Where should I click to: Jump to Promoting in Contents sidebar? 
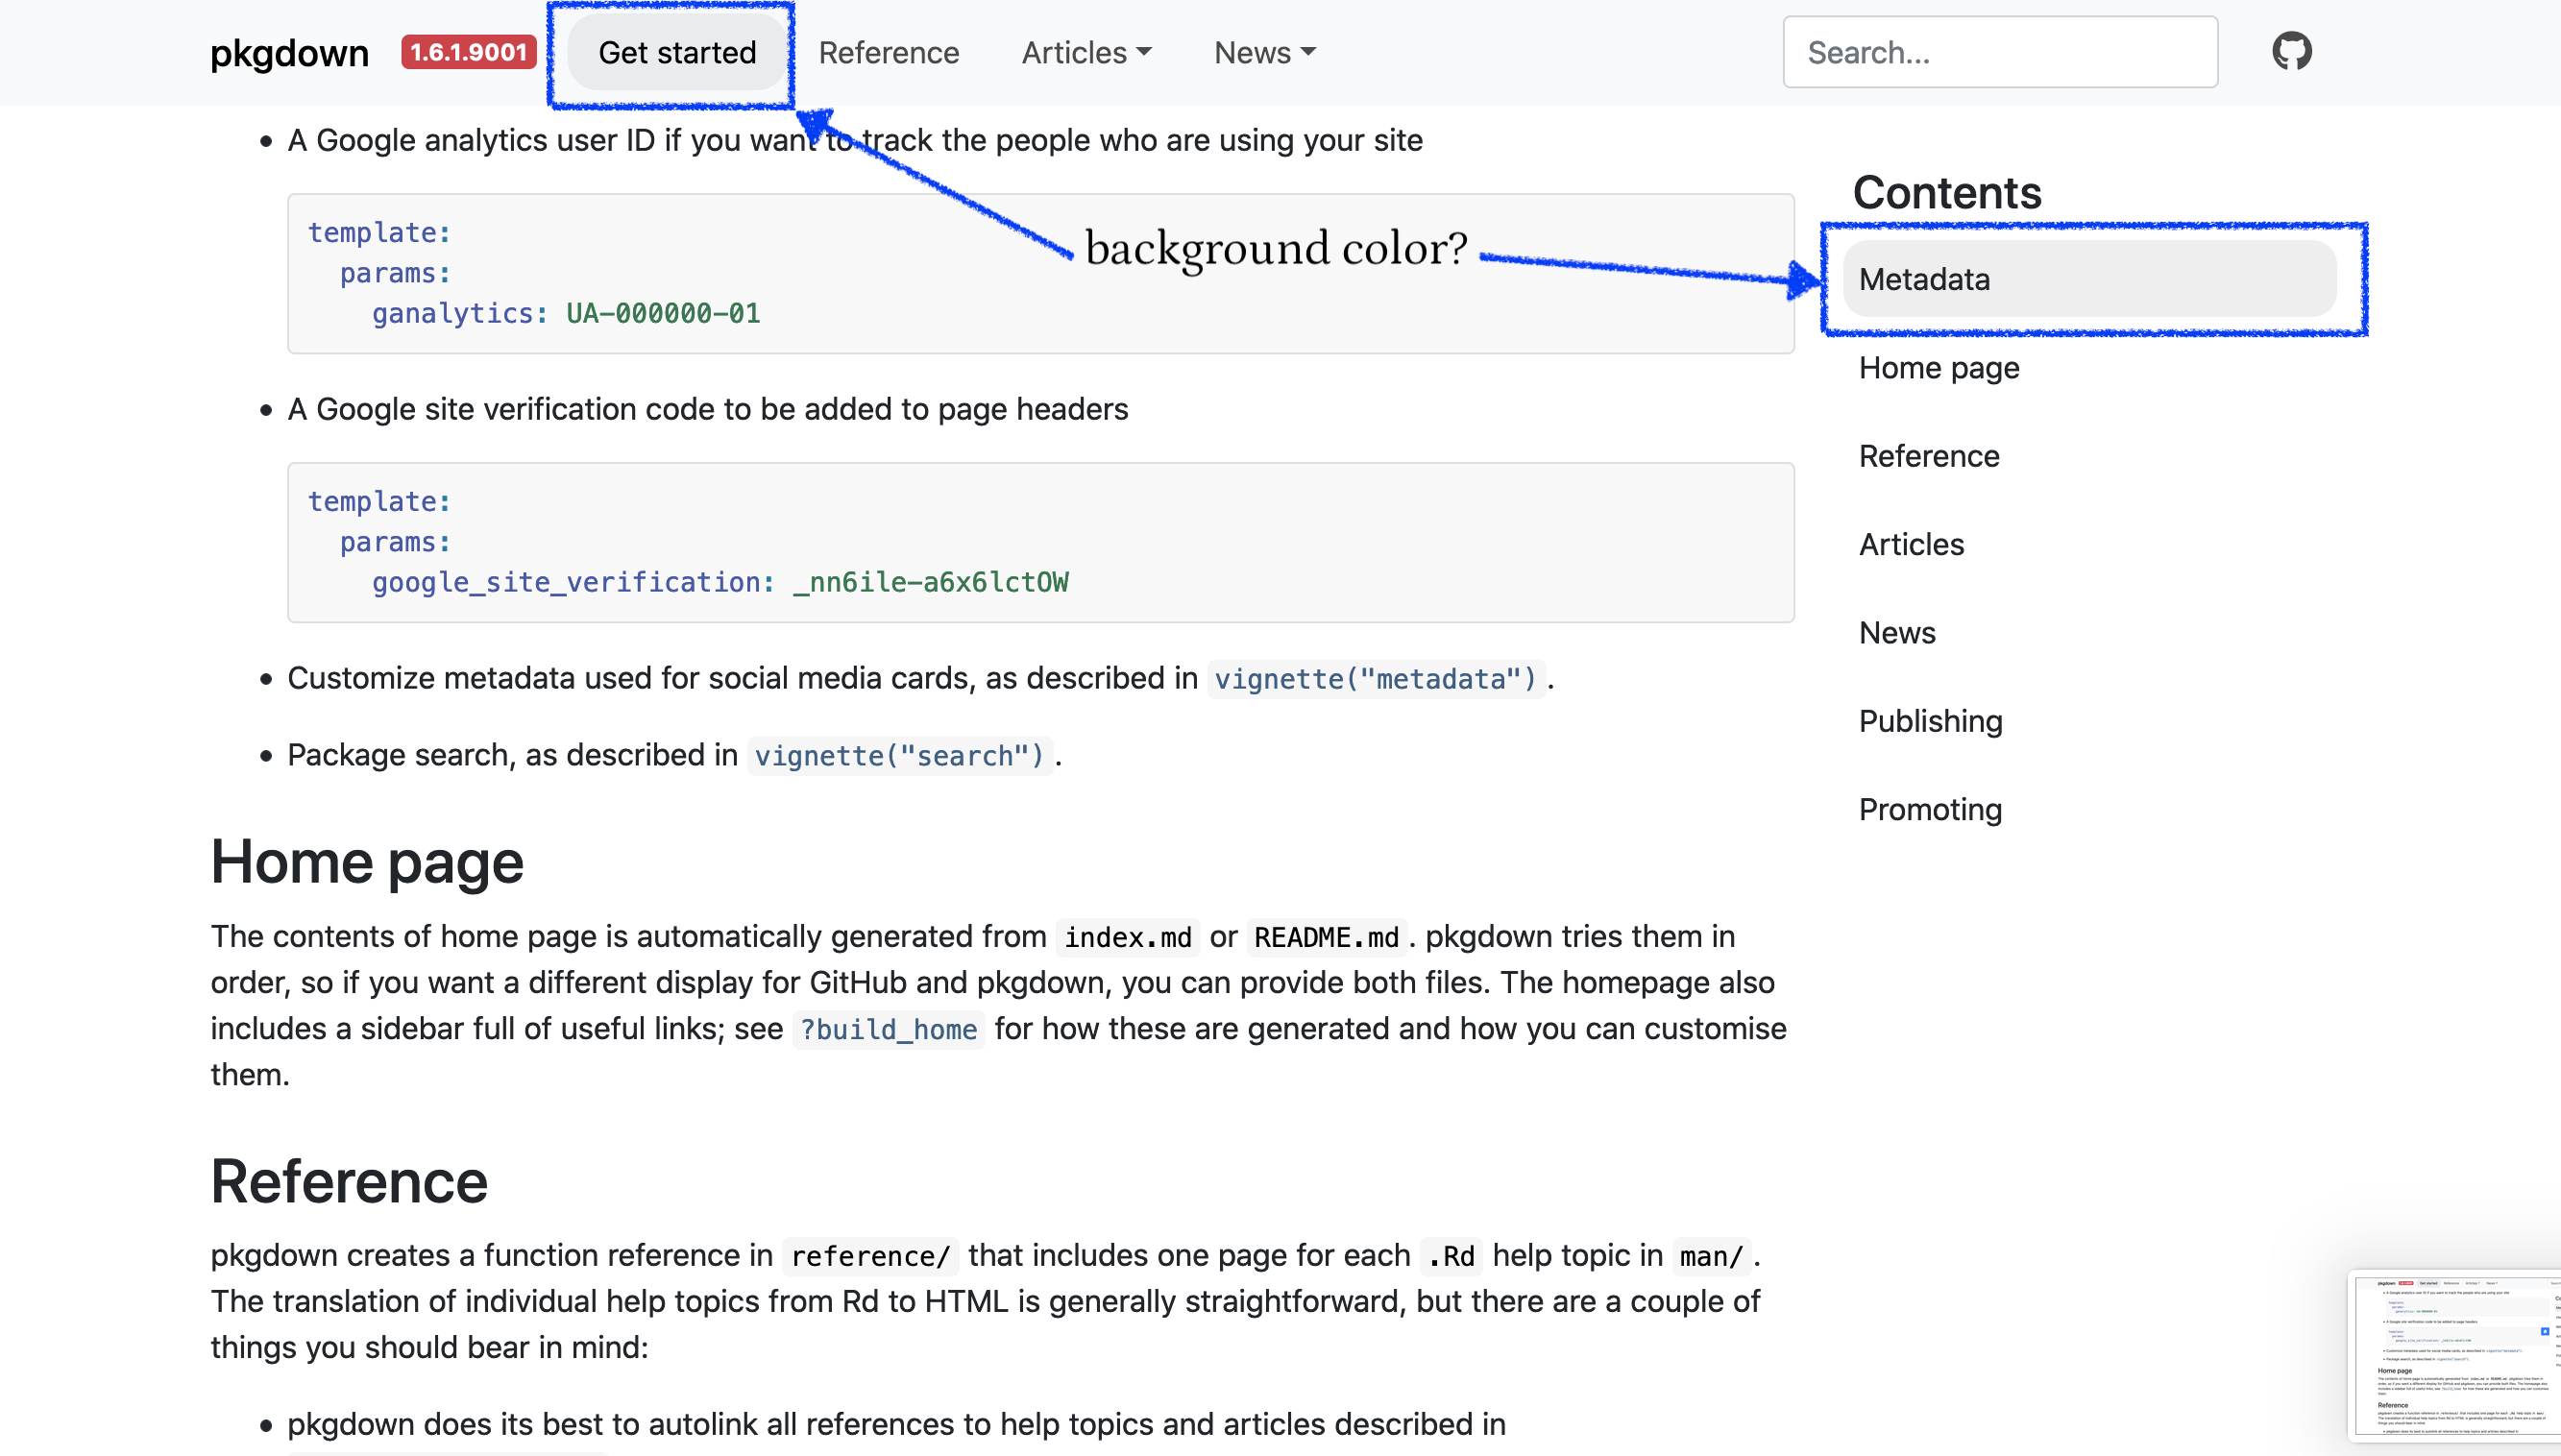1929,809
